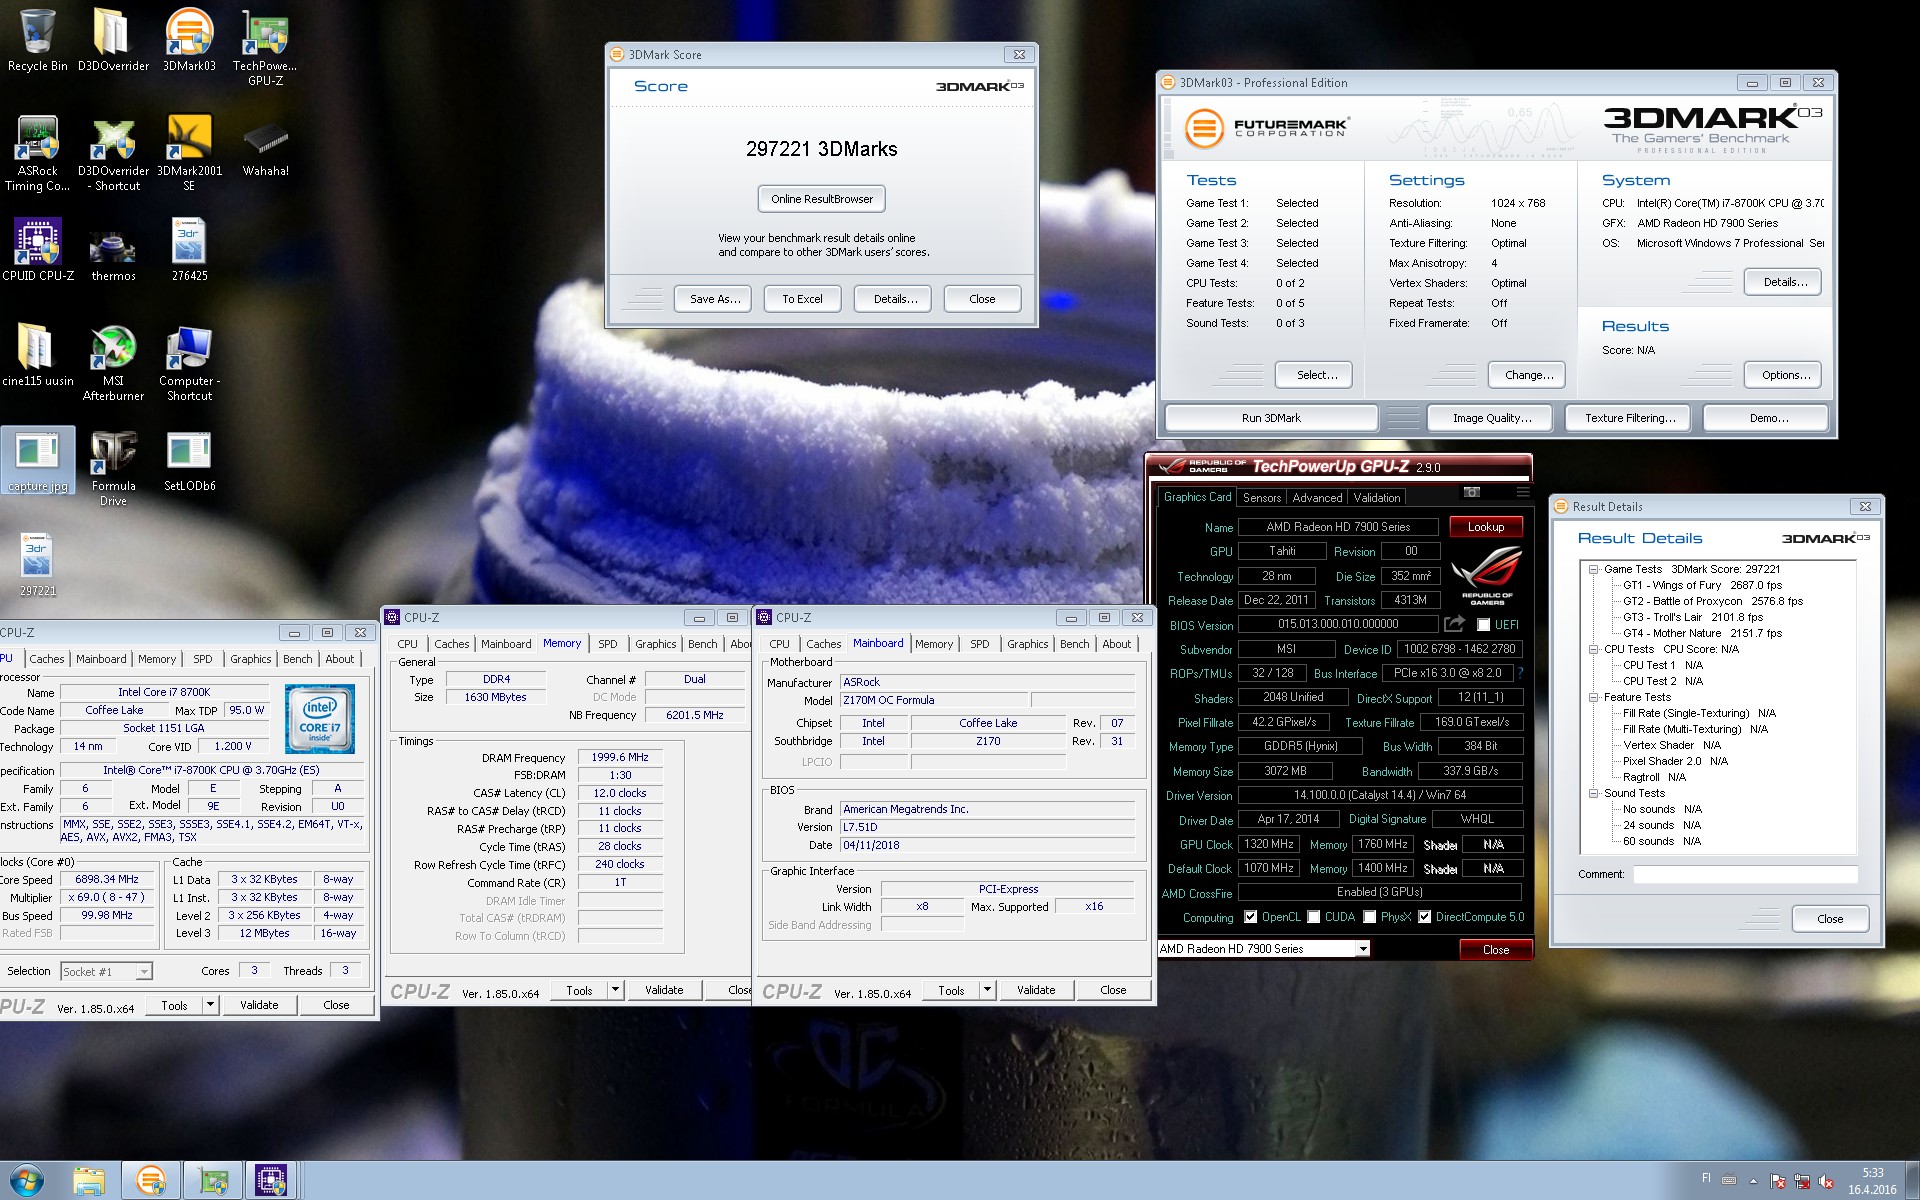Select the capture.jpg desktop file

tap(38, 461)
